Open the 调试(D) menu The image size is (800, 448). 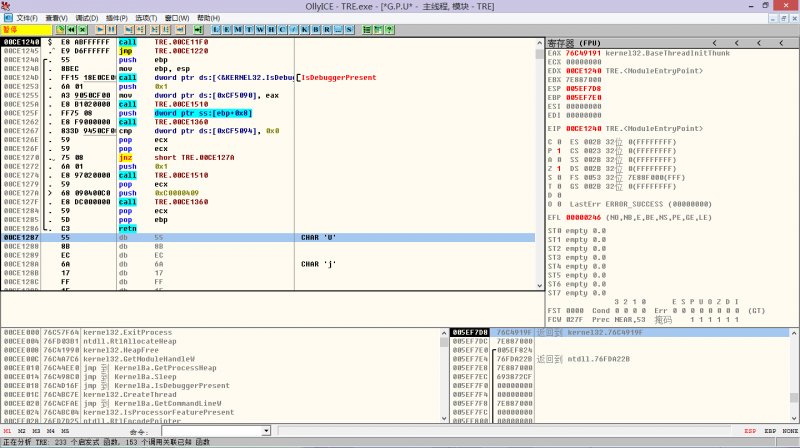tap(87, 18)
